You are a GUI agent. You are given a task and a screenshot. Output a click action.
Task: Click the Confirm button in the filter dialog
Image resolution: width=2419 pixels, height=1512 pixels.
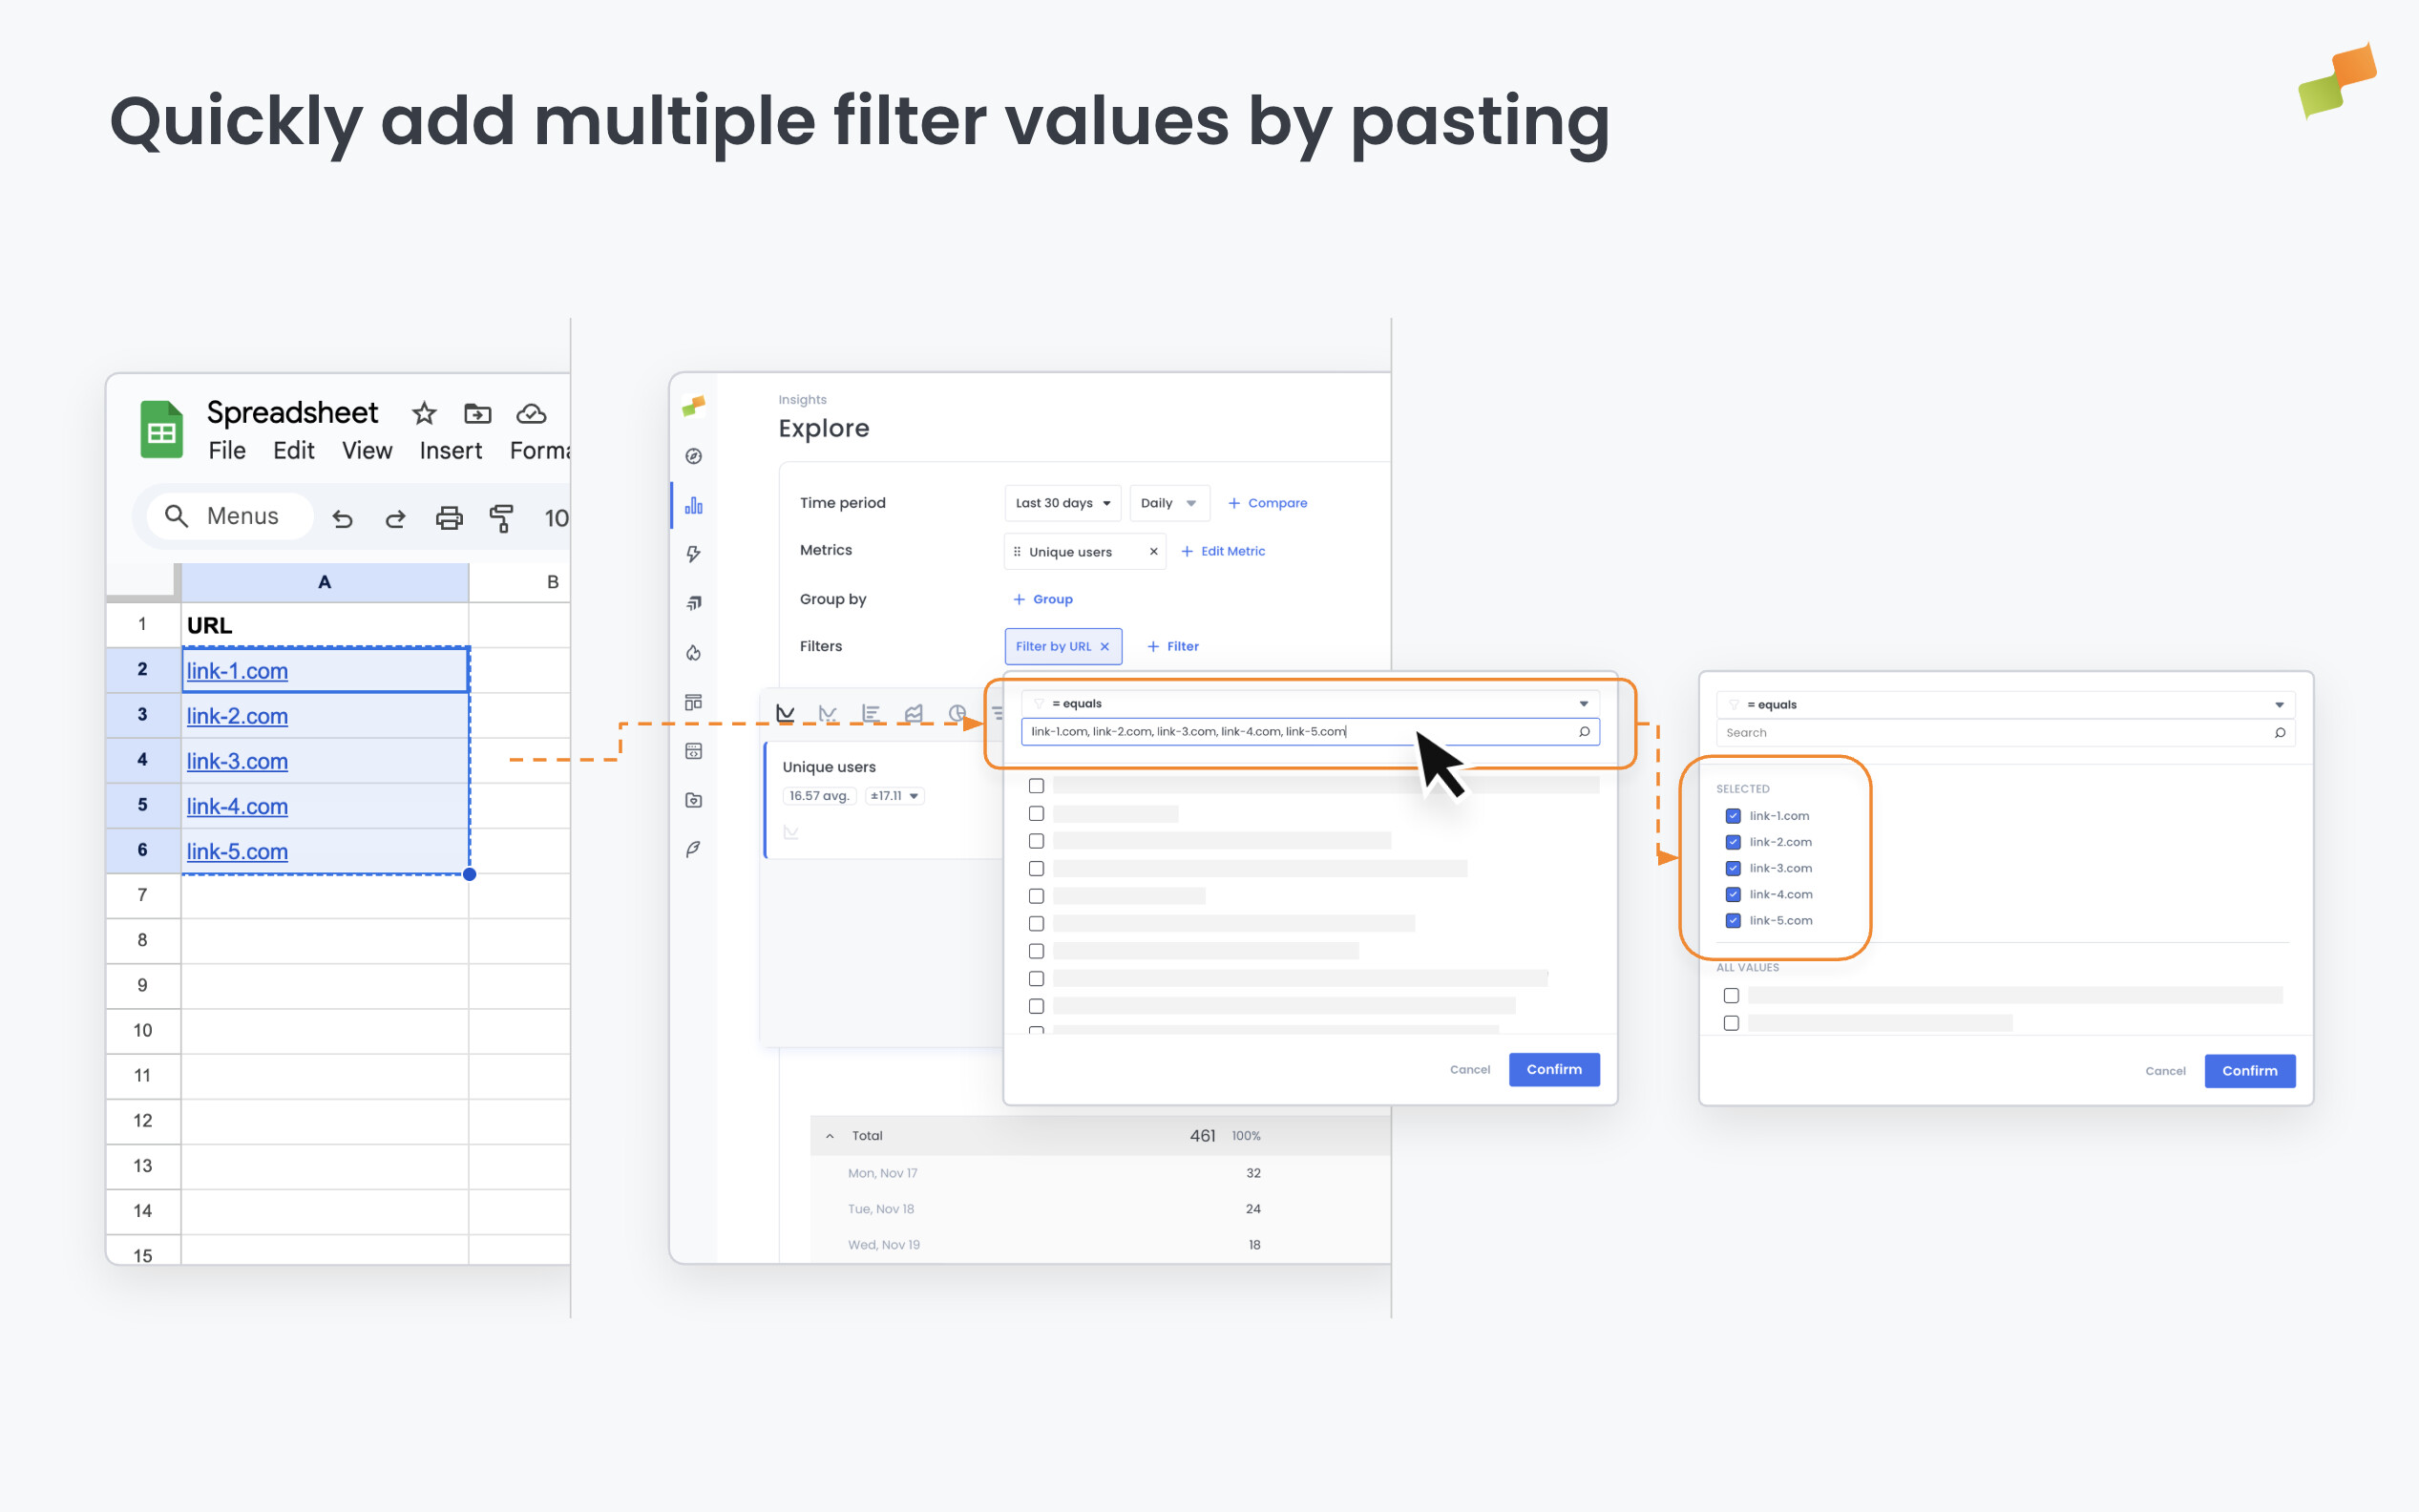pos(1553,1069)
